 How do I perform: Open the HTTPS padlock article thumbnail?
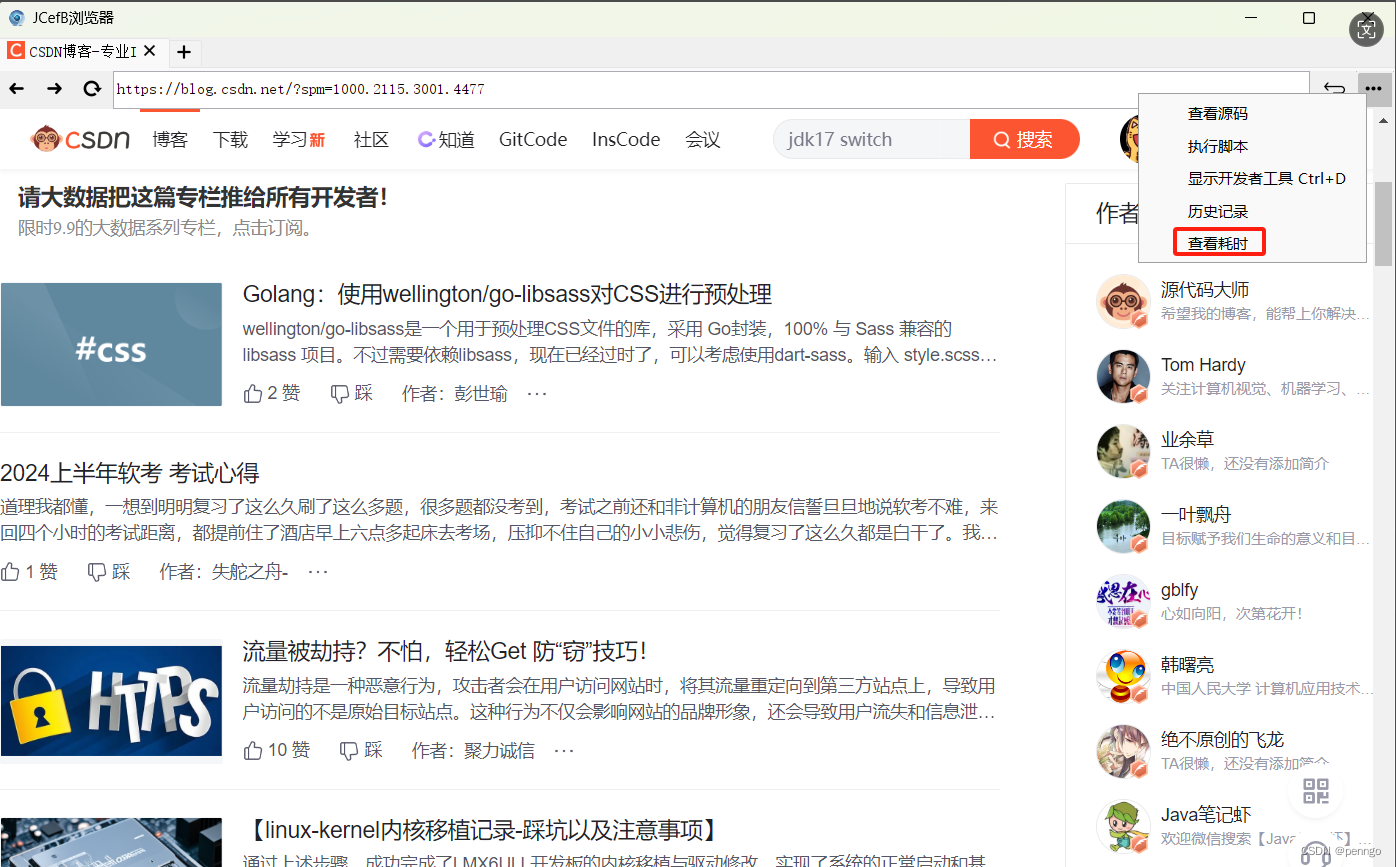point(111,701)
